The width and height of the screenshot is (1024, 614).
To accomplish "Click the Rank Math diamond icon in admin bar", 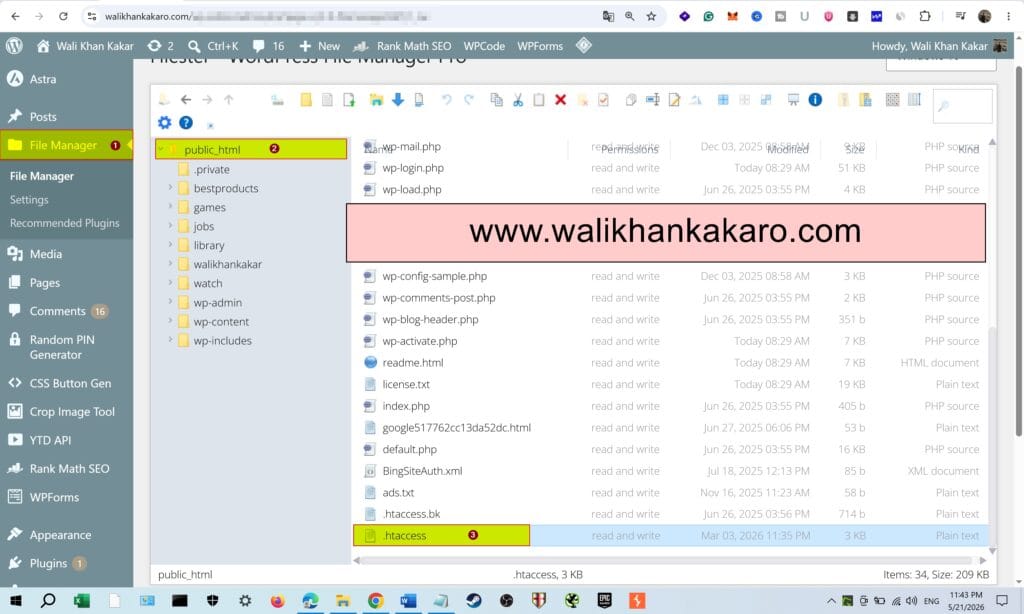I will click(x=584, y=45).
